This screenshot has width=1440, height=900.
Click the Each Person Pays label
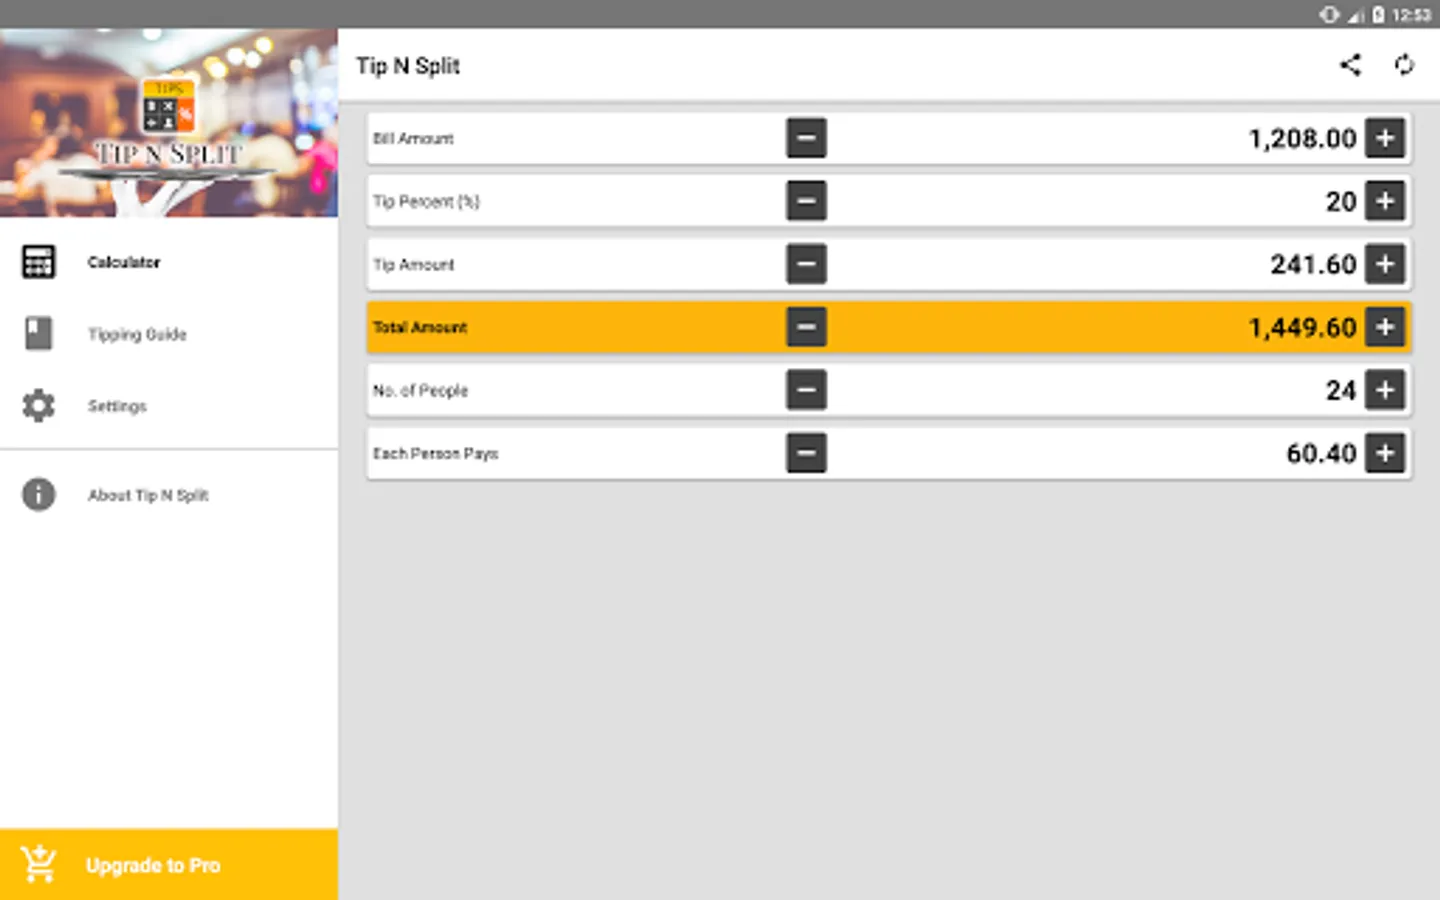coord(435,453)
